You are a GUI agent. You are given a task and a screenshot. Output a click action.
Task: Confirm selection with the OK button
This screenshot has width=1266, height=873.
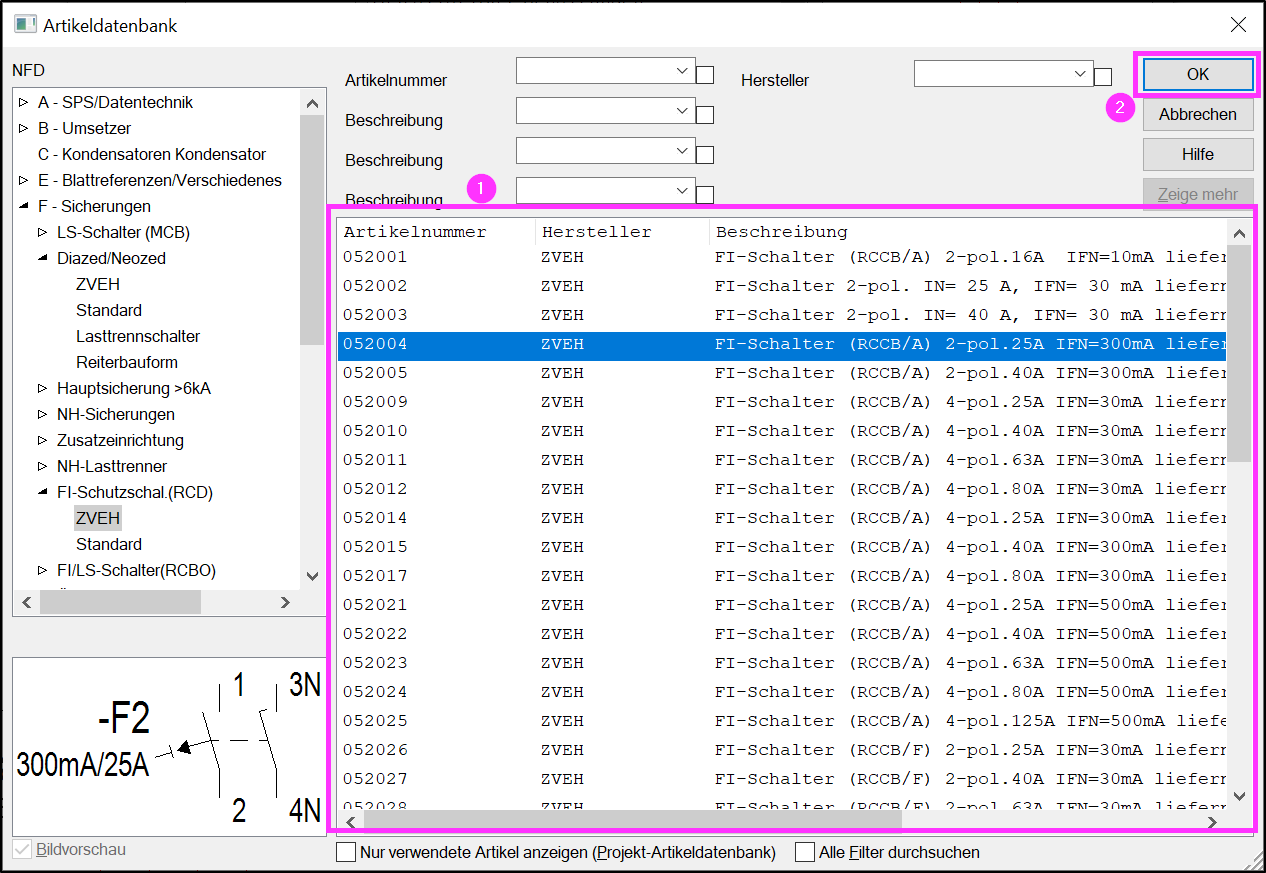tap(1197, 74)
